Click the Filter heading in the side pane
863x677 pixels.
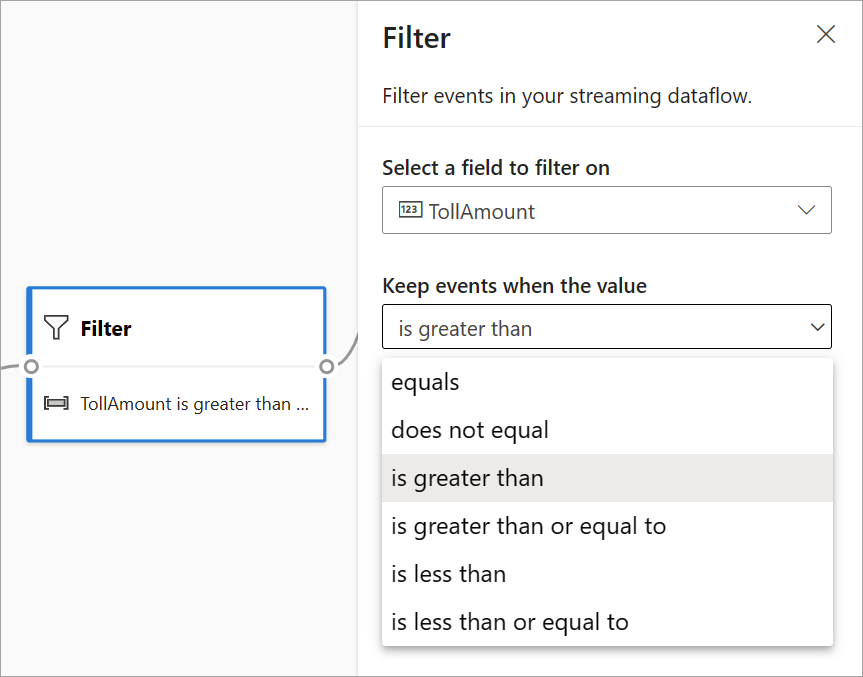(416, 38)
